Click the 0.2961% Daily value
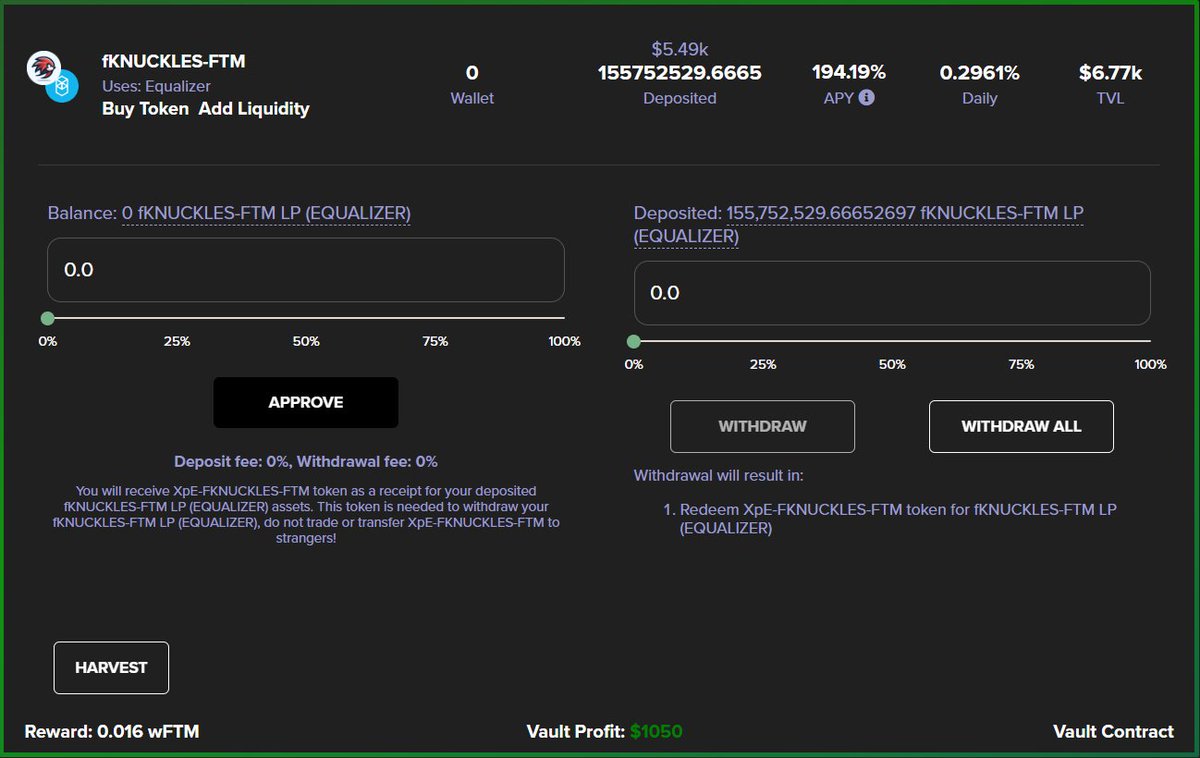 coord(980,73)
